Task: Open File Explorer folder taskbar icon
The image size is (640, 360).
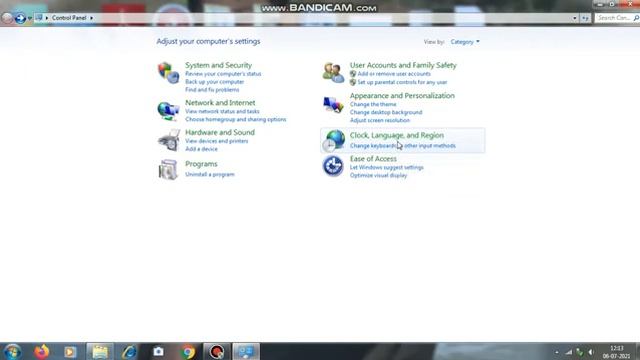Action: pos(100,351)
